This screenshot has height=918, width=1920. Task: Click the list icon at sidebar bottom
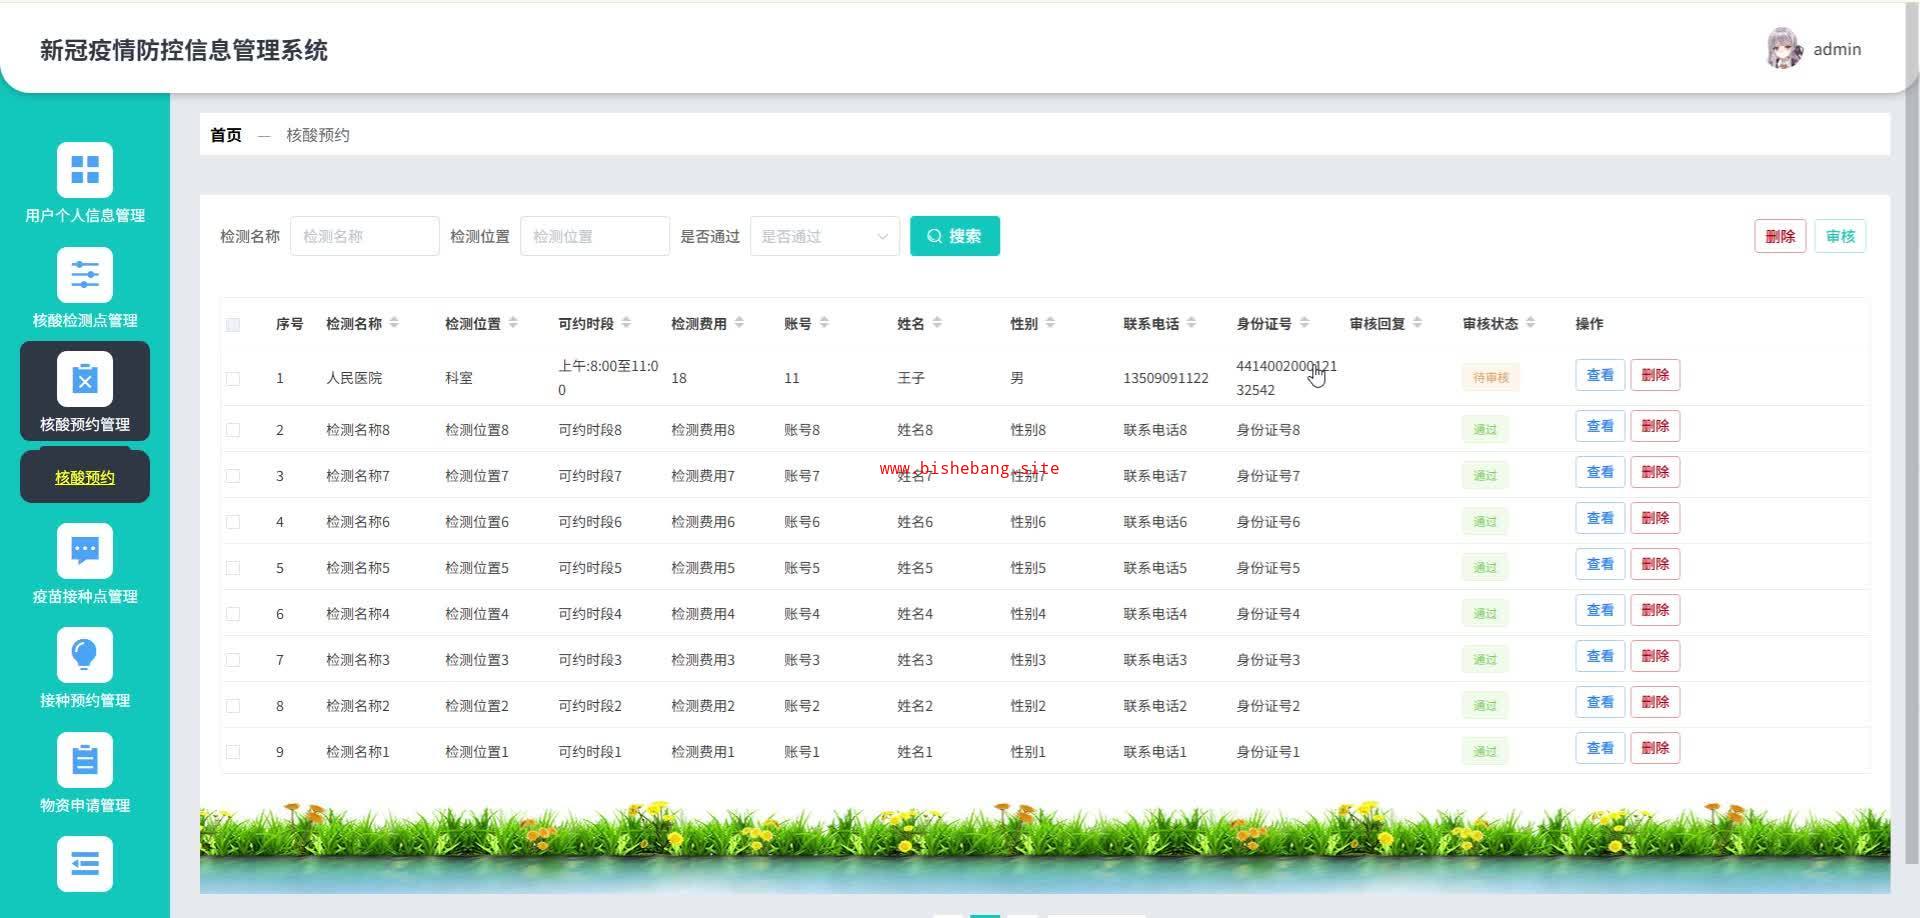click(x=85, y=864)
